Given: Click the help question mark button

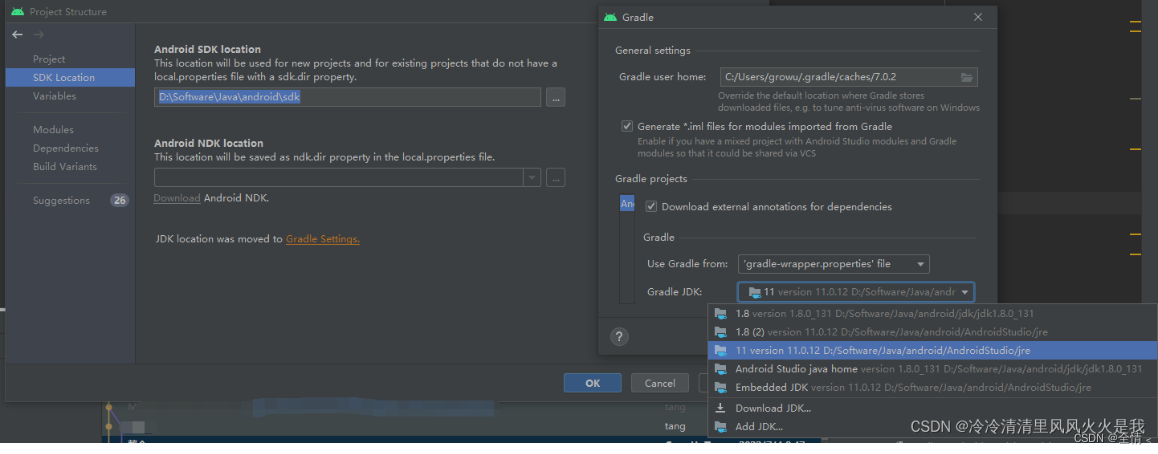Looking at the screenshot, I should [620, 336].
